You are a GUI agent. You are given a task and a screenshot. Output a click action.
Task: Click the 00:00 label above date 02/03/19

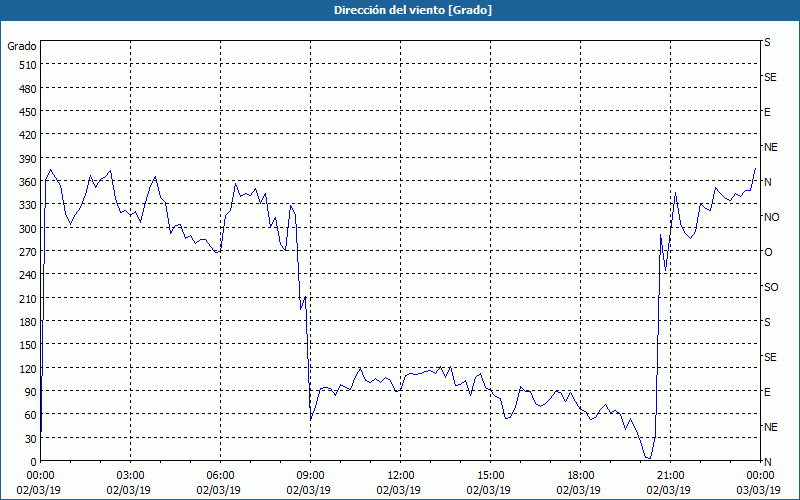click(x=40, y=476)
